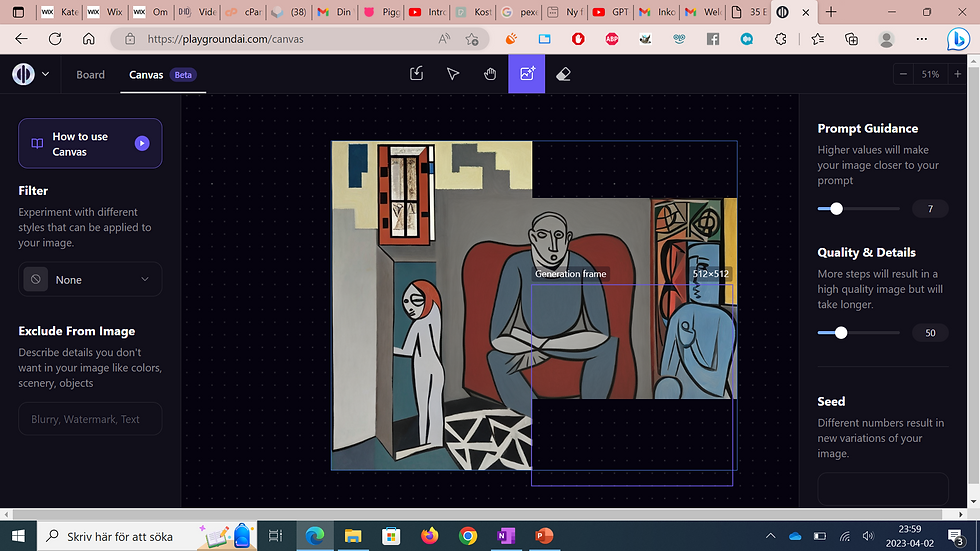The image size is (980, 551).
Task: Select the arrow selection tool
Action: coord(453,74)
